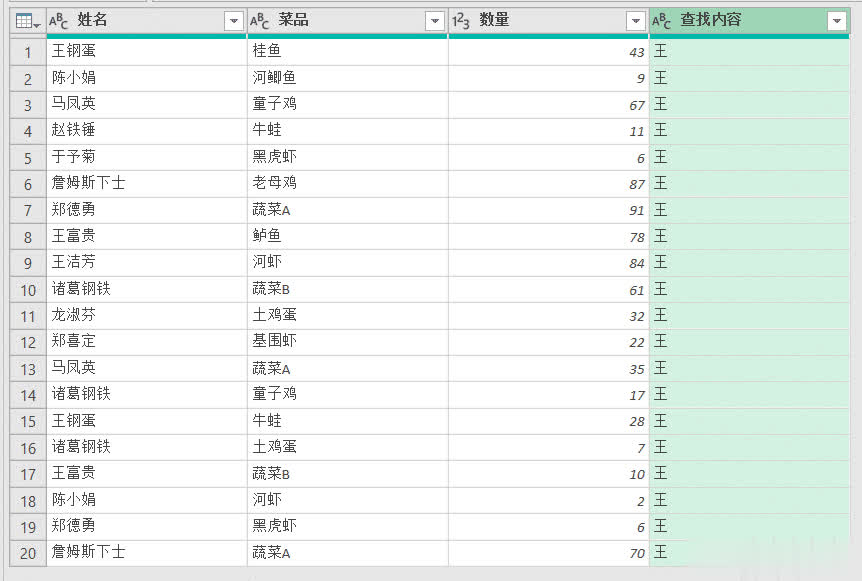This screenshot has height=581, width=862.
Task: Open the filter dropdown for 查找内容 column
Action: pyautogui.click(x=837, y=21)
